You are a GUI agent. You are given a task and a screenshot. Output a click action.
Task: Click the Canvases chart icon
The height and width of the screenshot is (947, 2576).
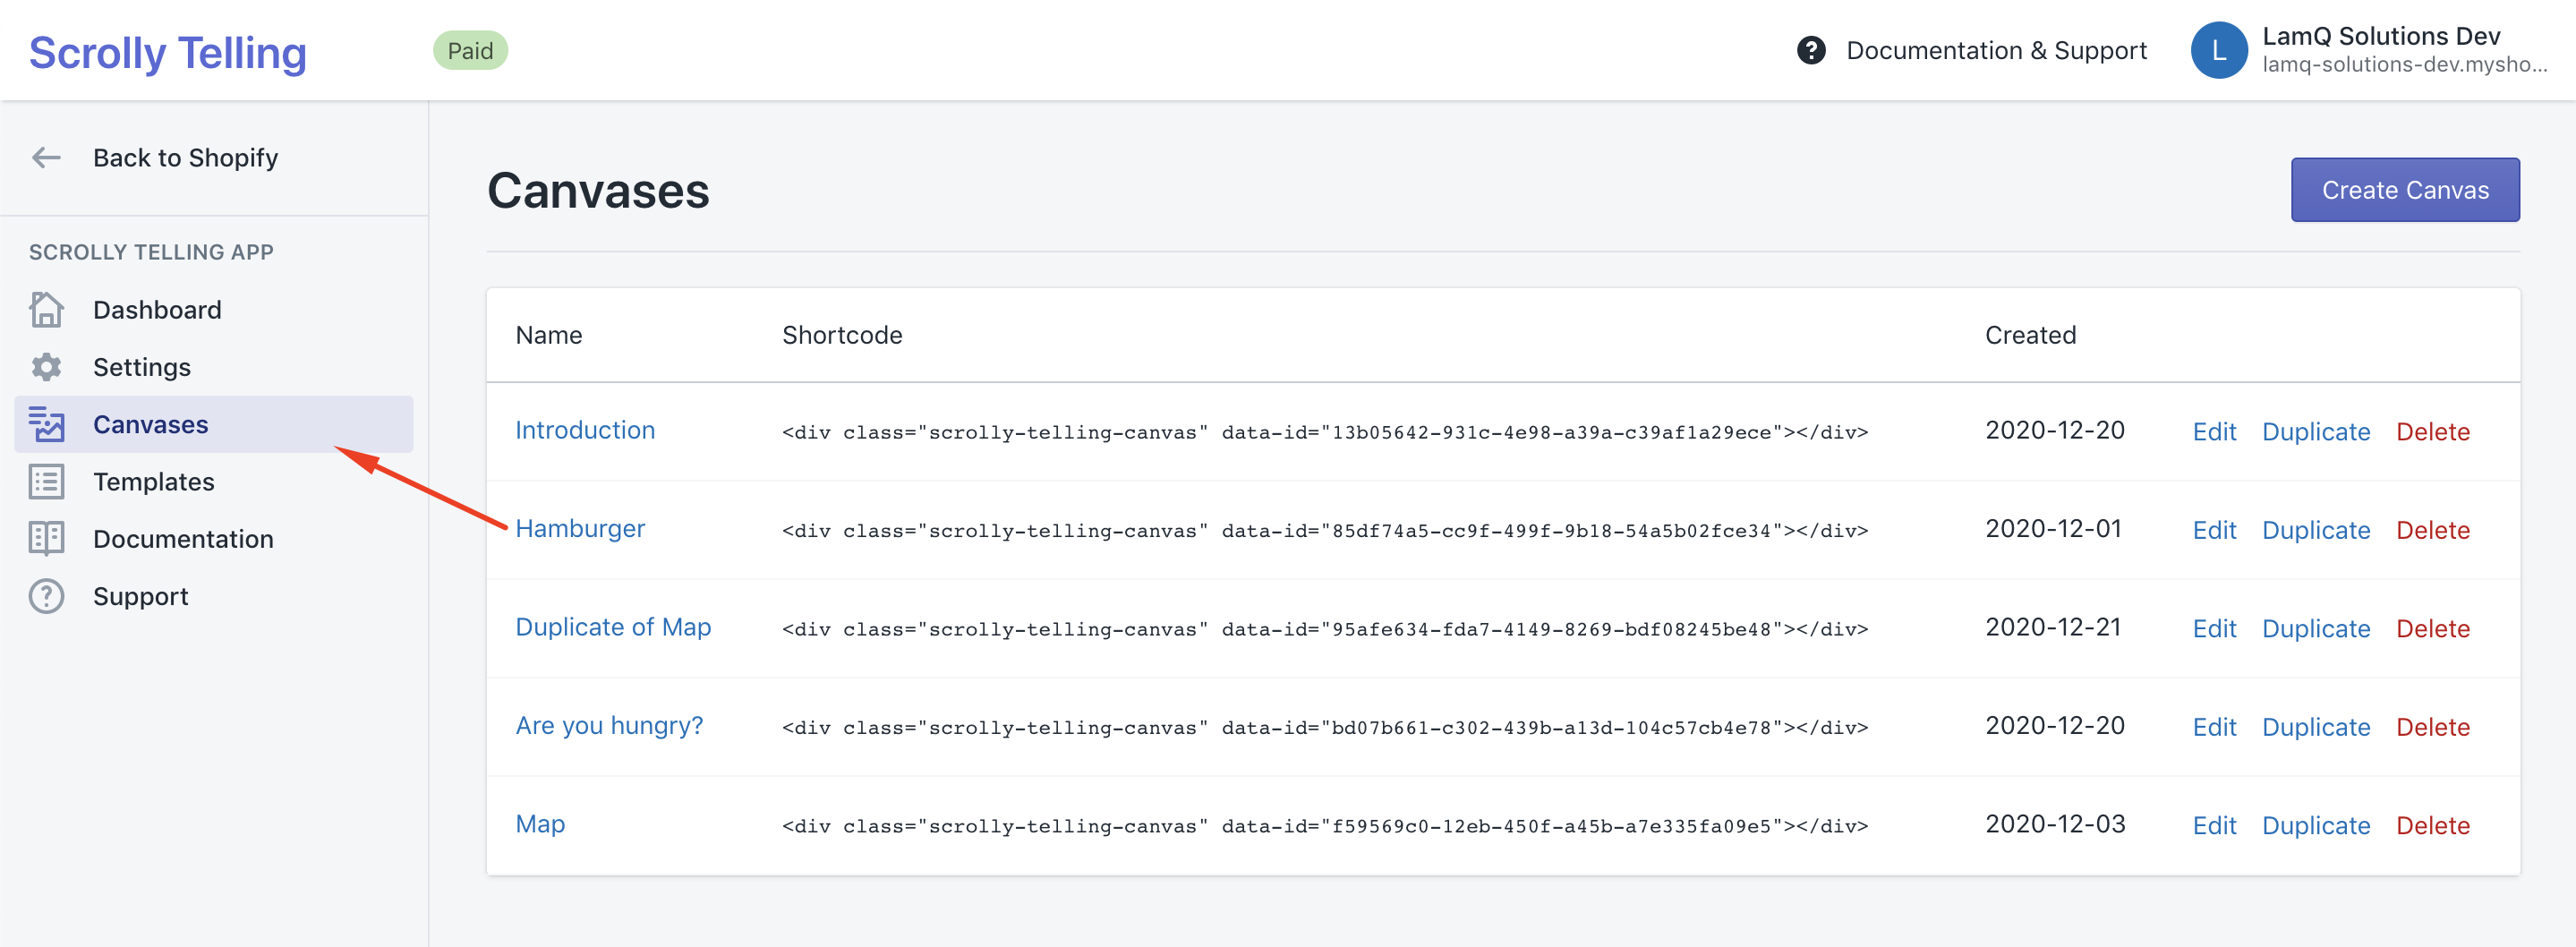[x=46, y=424]
